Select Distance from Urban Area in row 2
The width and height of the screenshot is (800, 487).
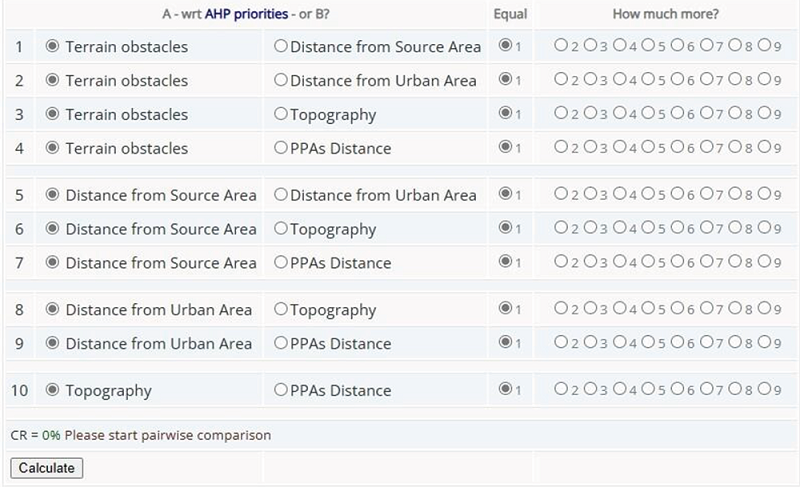(281, 81)
